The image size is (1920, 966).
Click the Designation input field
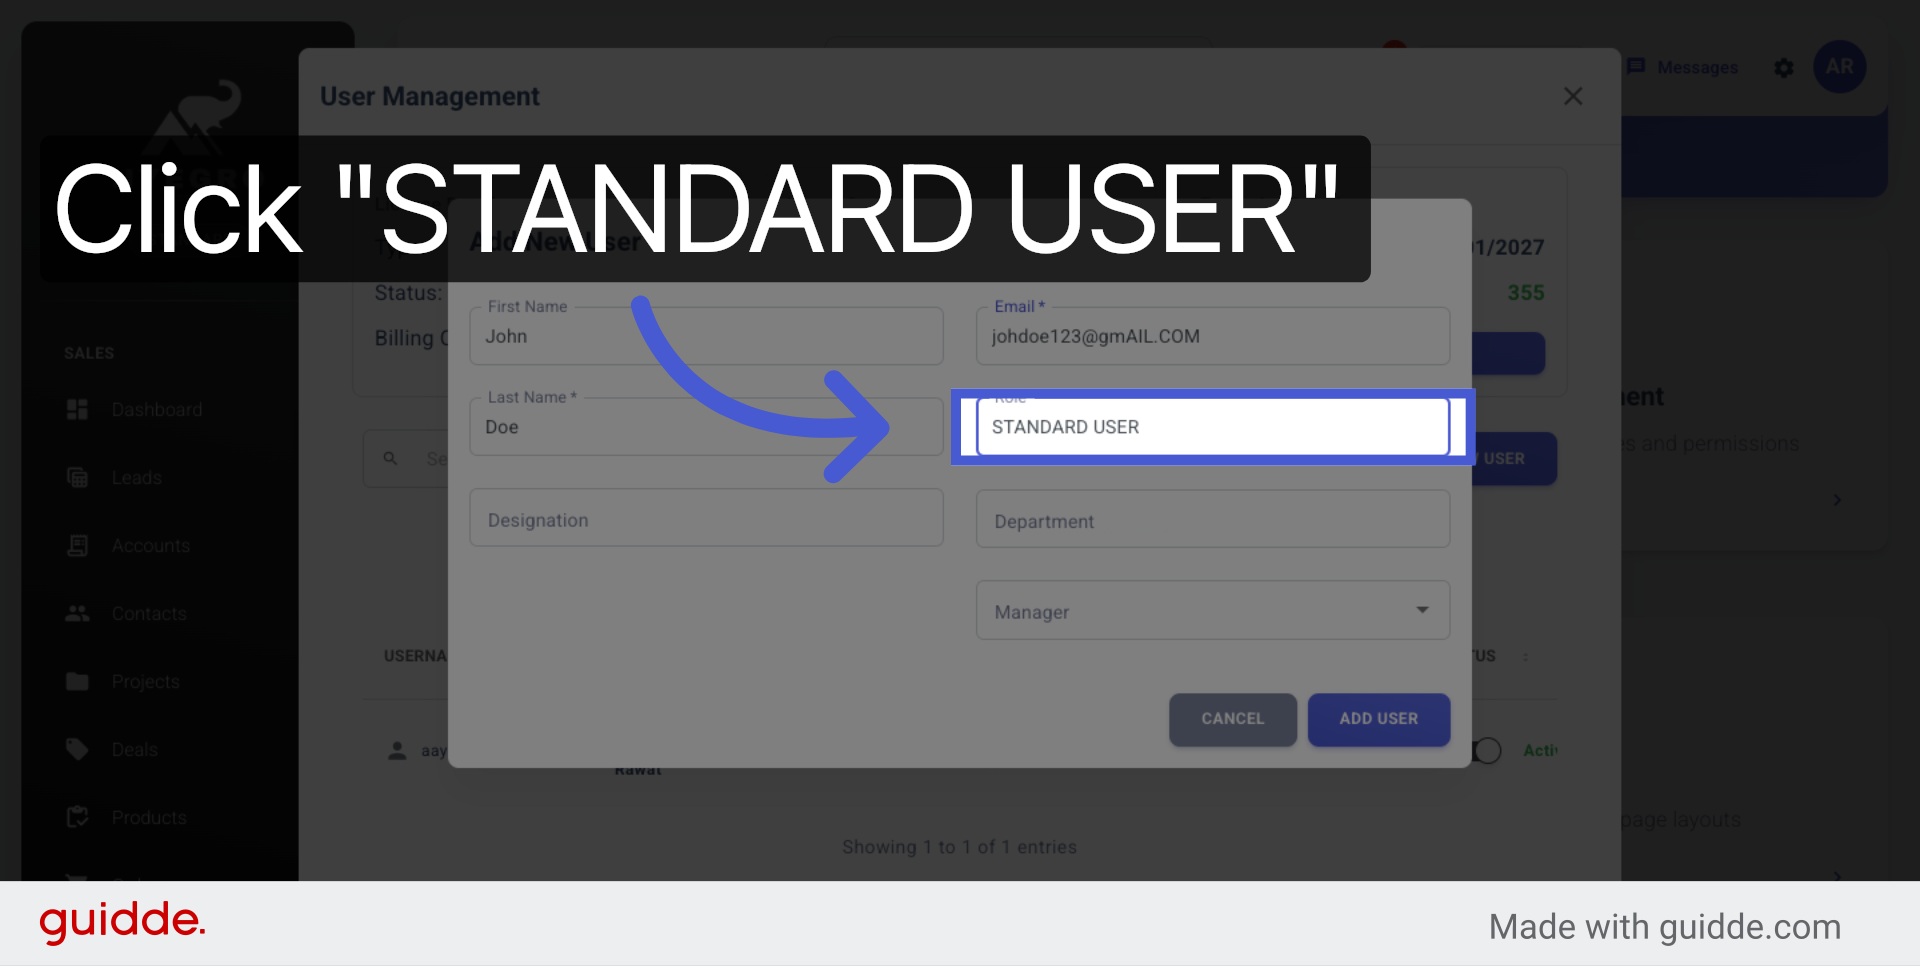706,518
